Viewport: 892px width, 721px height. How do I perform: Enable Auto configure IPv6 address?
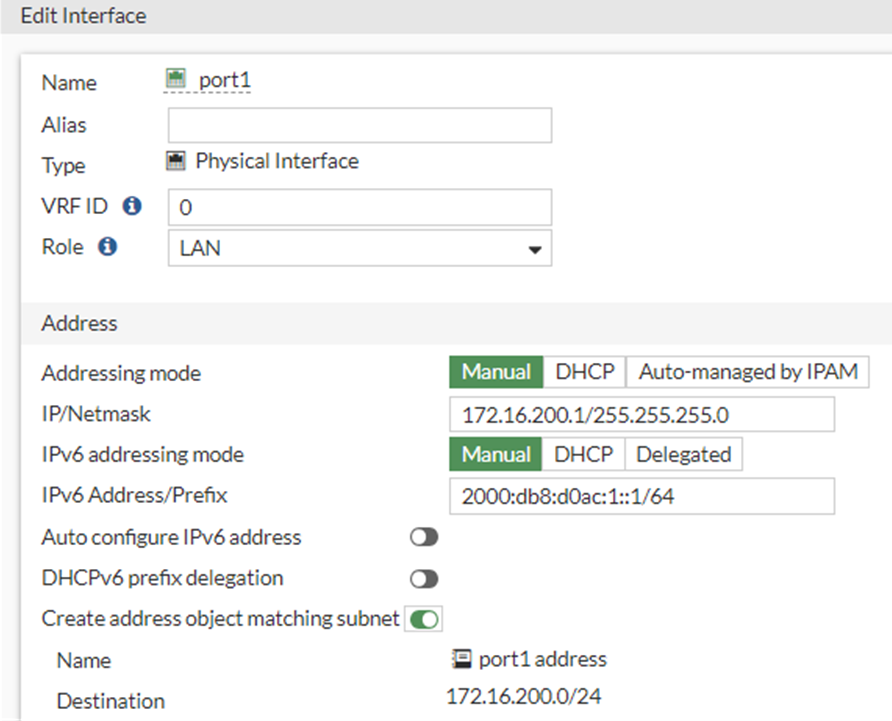[424, 537]
